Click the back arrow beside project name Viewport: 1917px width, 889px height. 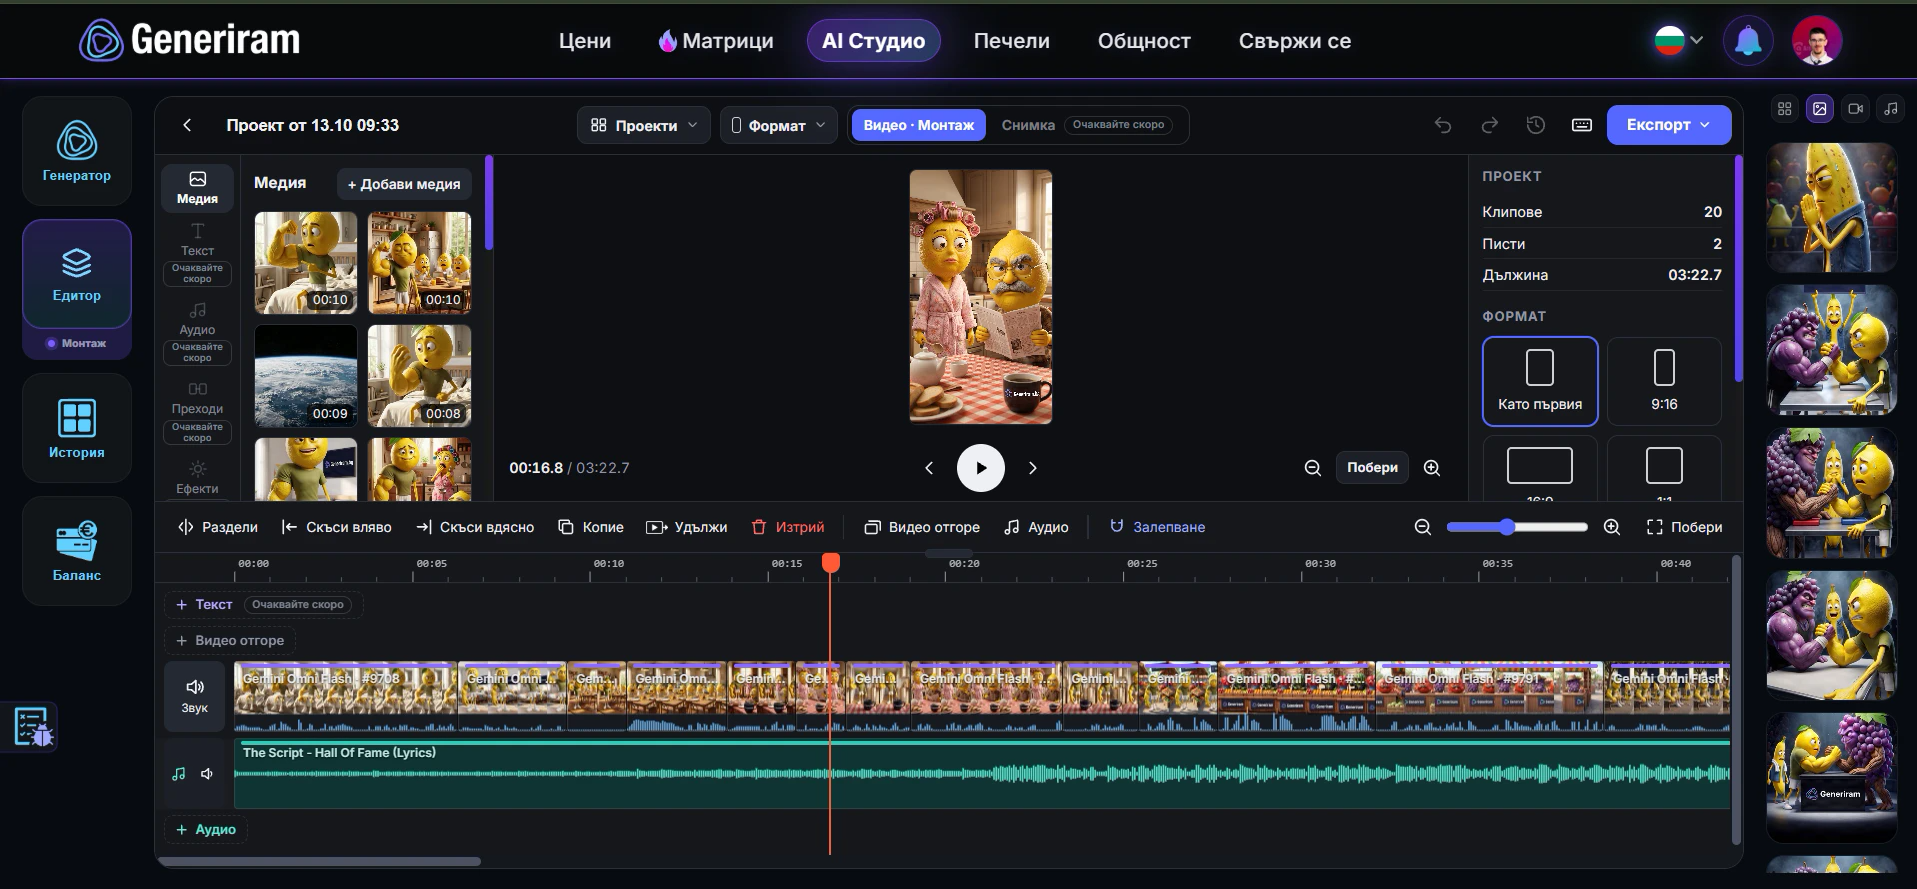[x=187, y=125]
